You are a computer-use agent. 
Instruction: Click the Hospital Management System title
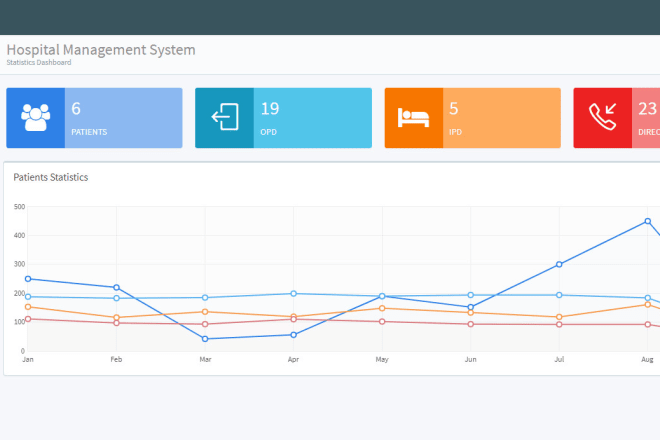pyautogui.click(x=101, y=50)
